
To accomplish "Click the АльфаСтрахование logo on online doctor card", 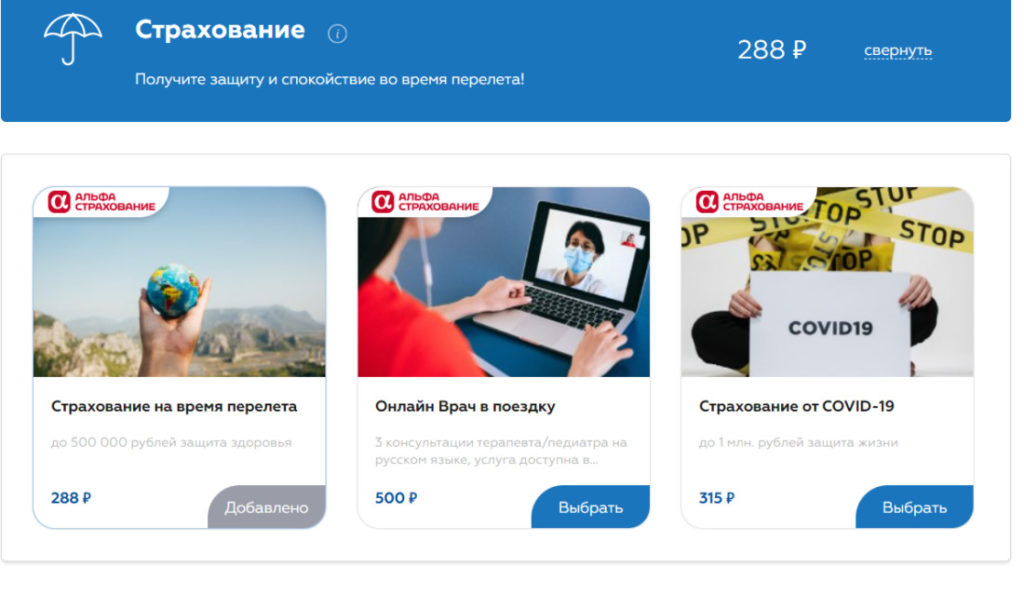I will pyautogui.click(x=426, y=201).
